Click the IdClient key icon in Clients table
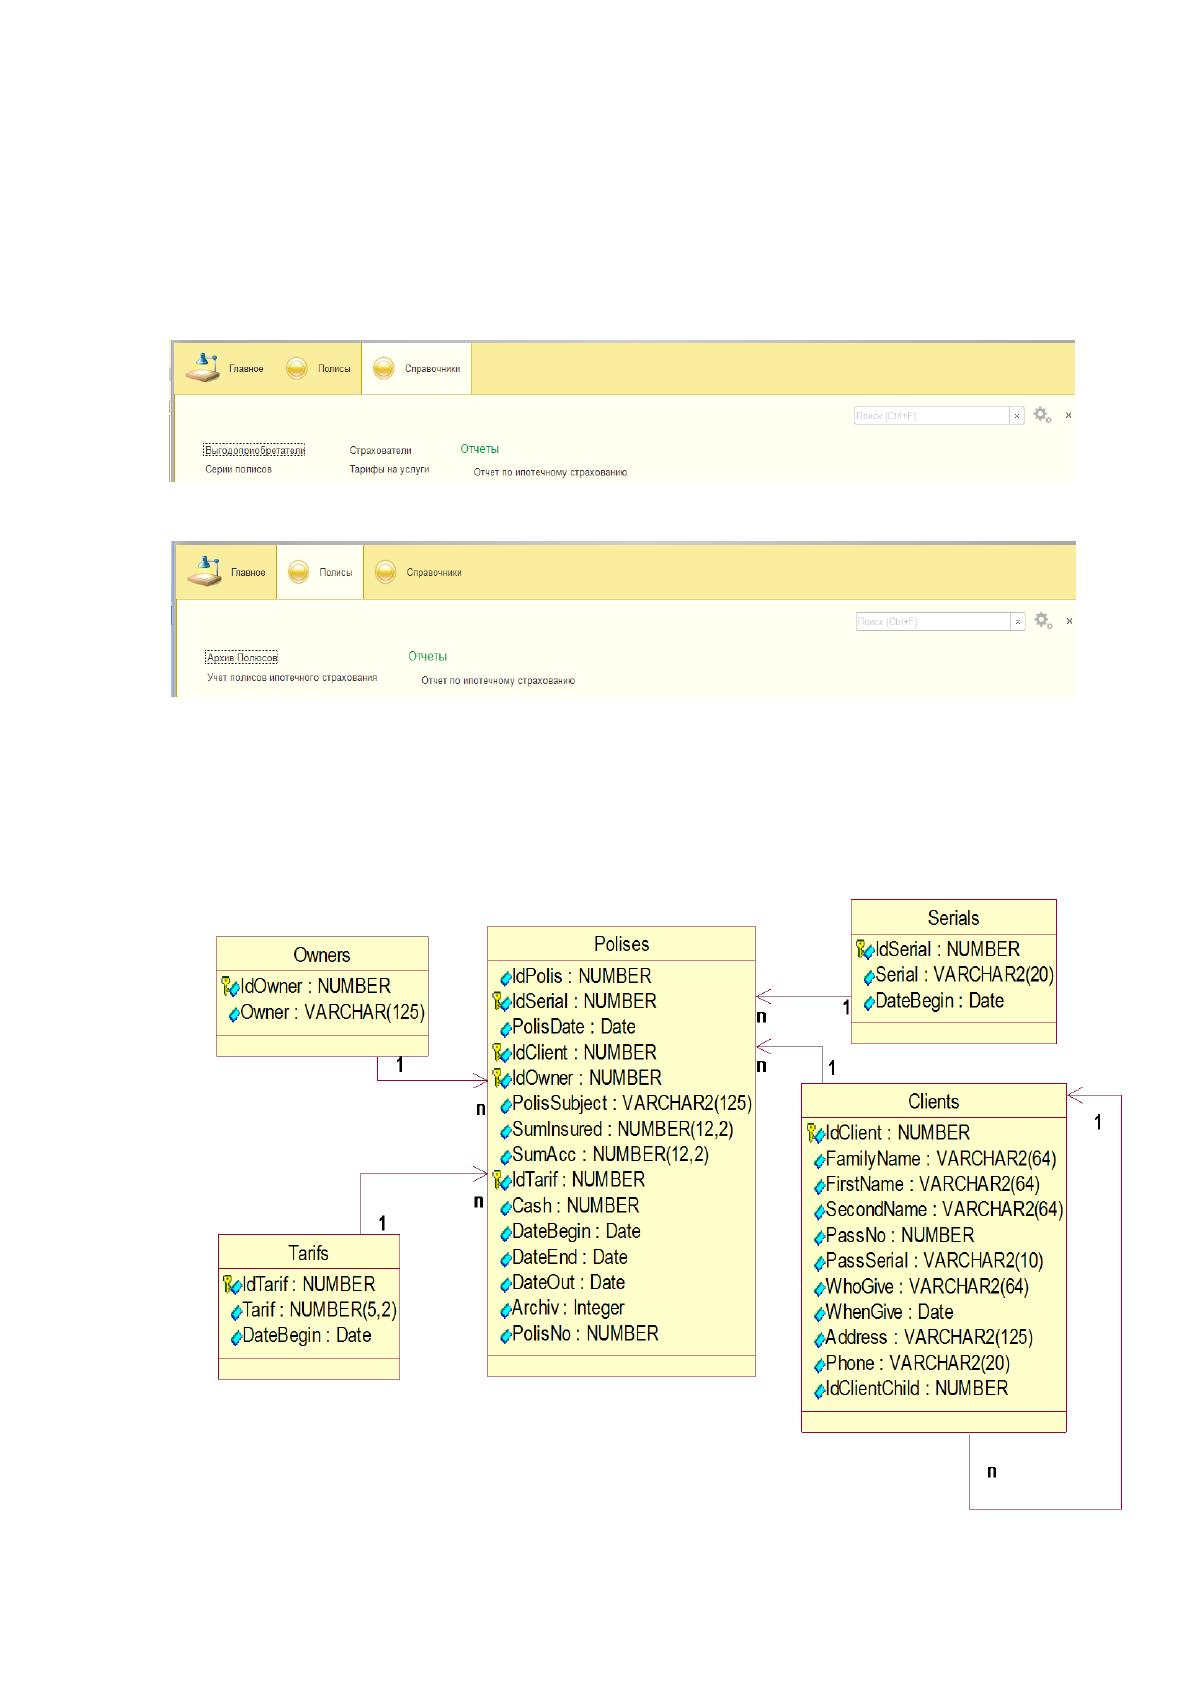The width and height of the screenshot is (1190, 1684). pyautogui.click(x=815, y=1134)
